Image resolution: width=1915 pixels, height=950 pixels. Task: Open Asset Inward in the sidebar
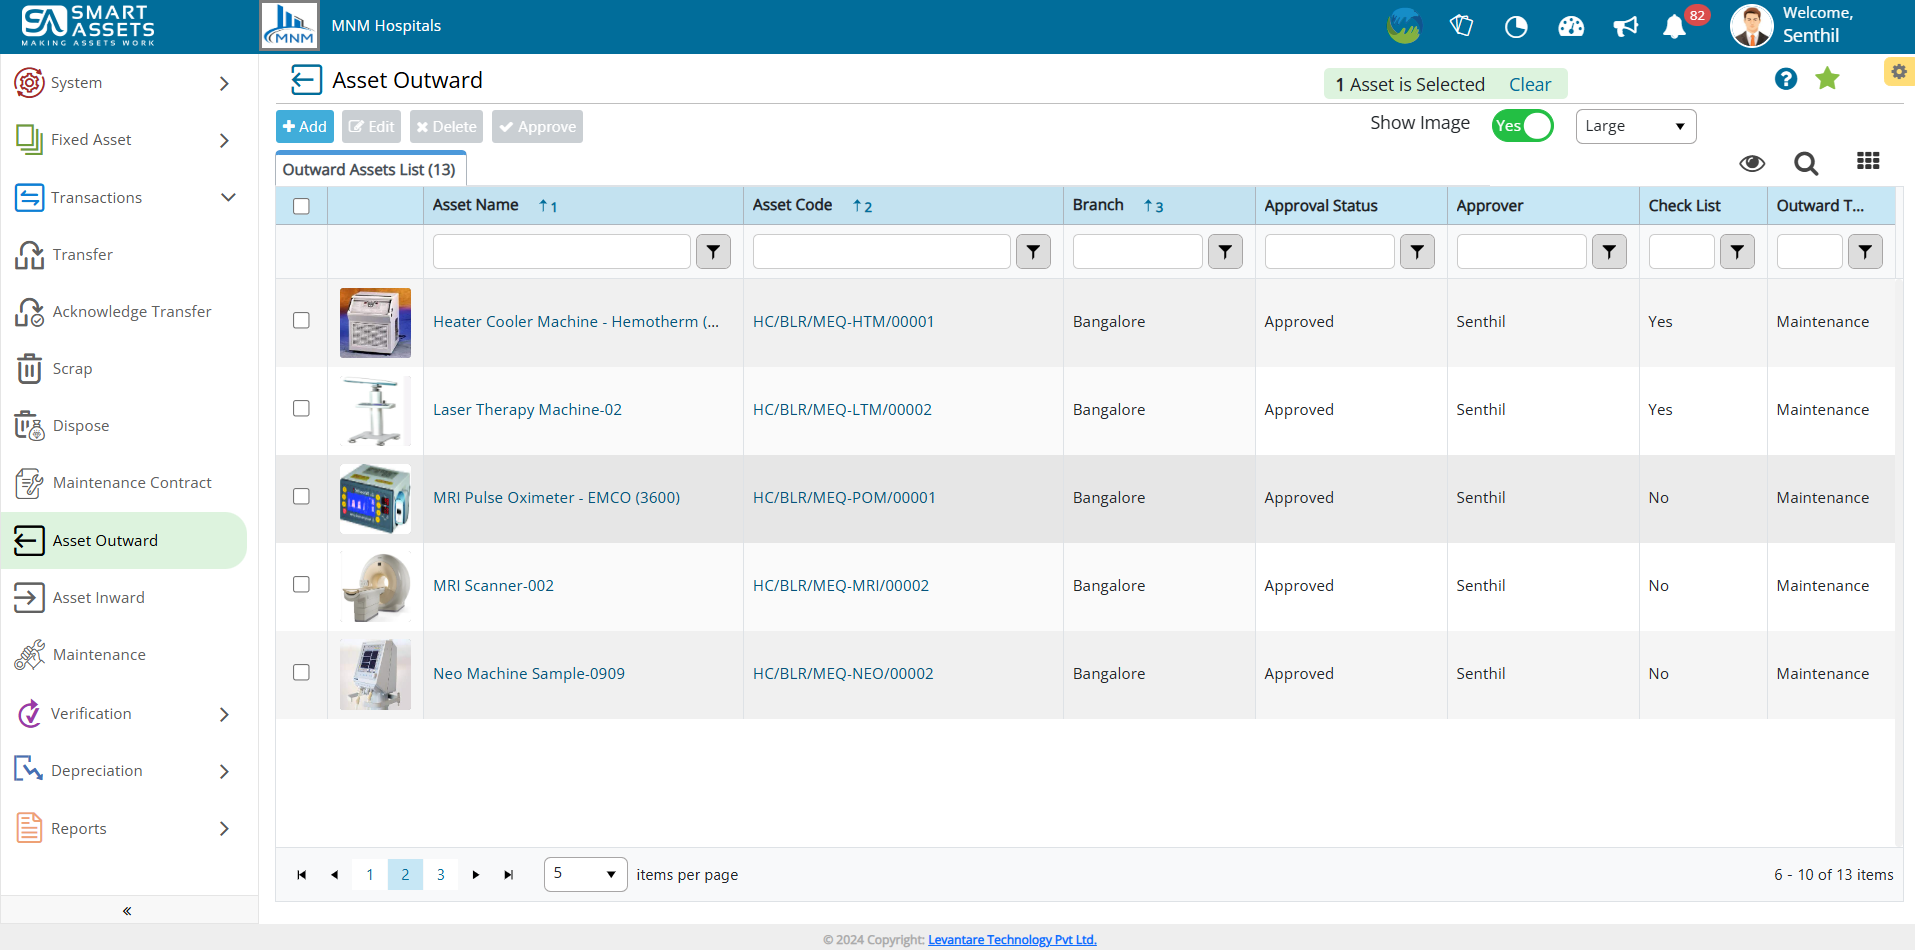(x=98, y=598)
